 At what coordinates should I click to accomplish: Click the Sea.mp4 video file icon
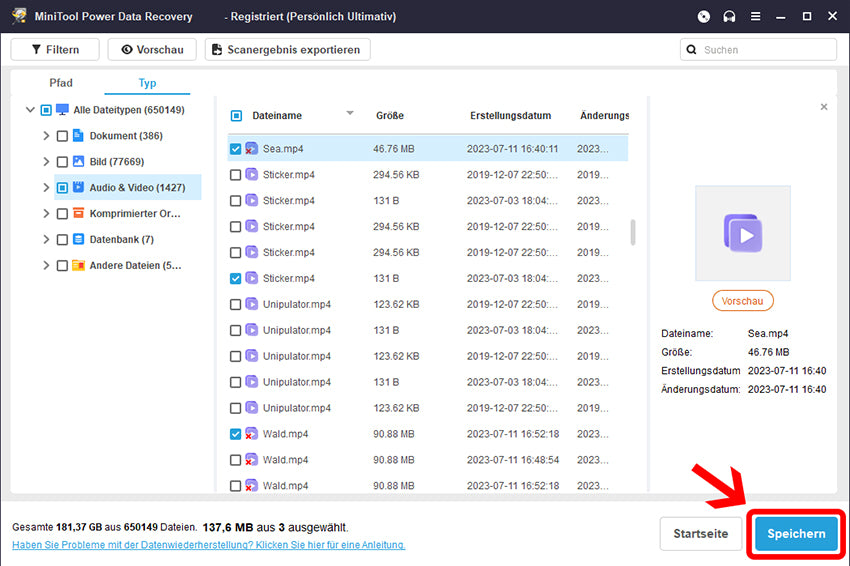click(252, 149)
